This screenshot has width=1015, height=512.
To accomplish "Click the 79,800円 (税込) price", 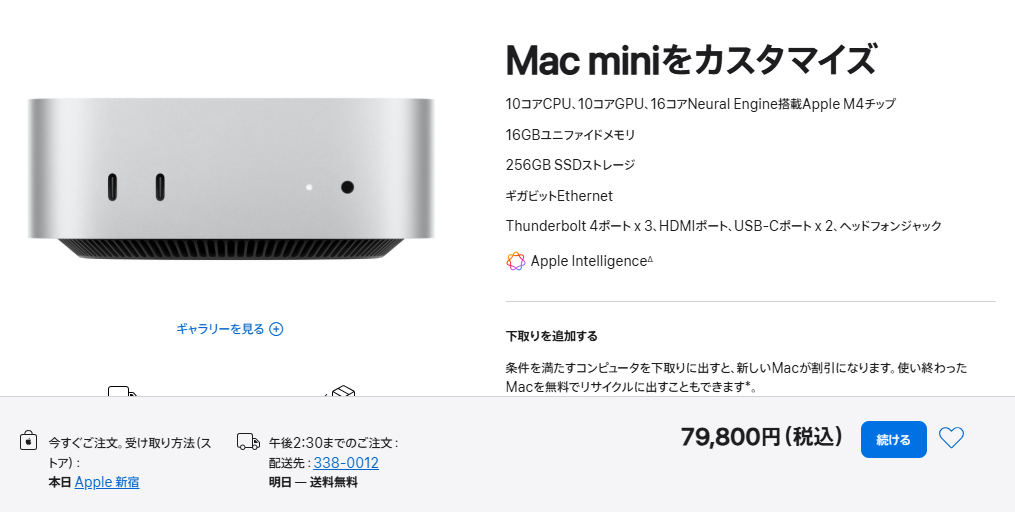I will coord(762,437).
